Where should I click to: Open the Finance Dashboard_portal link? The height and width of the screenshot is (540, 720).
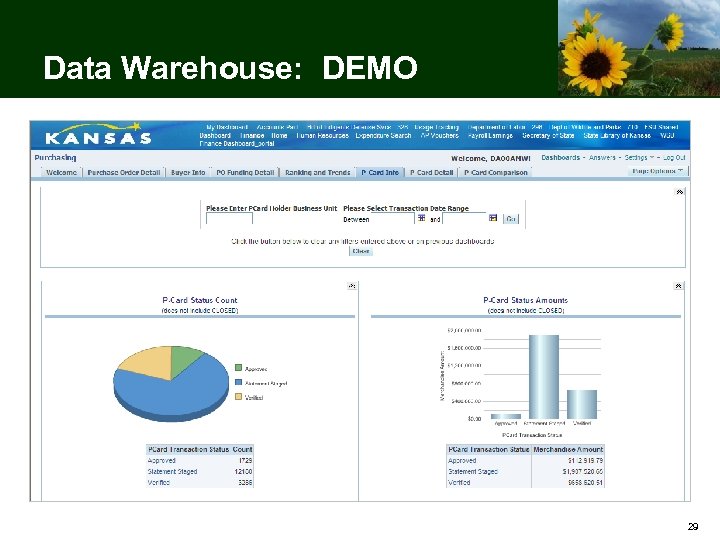236,143
